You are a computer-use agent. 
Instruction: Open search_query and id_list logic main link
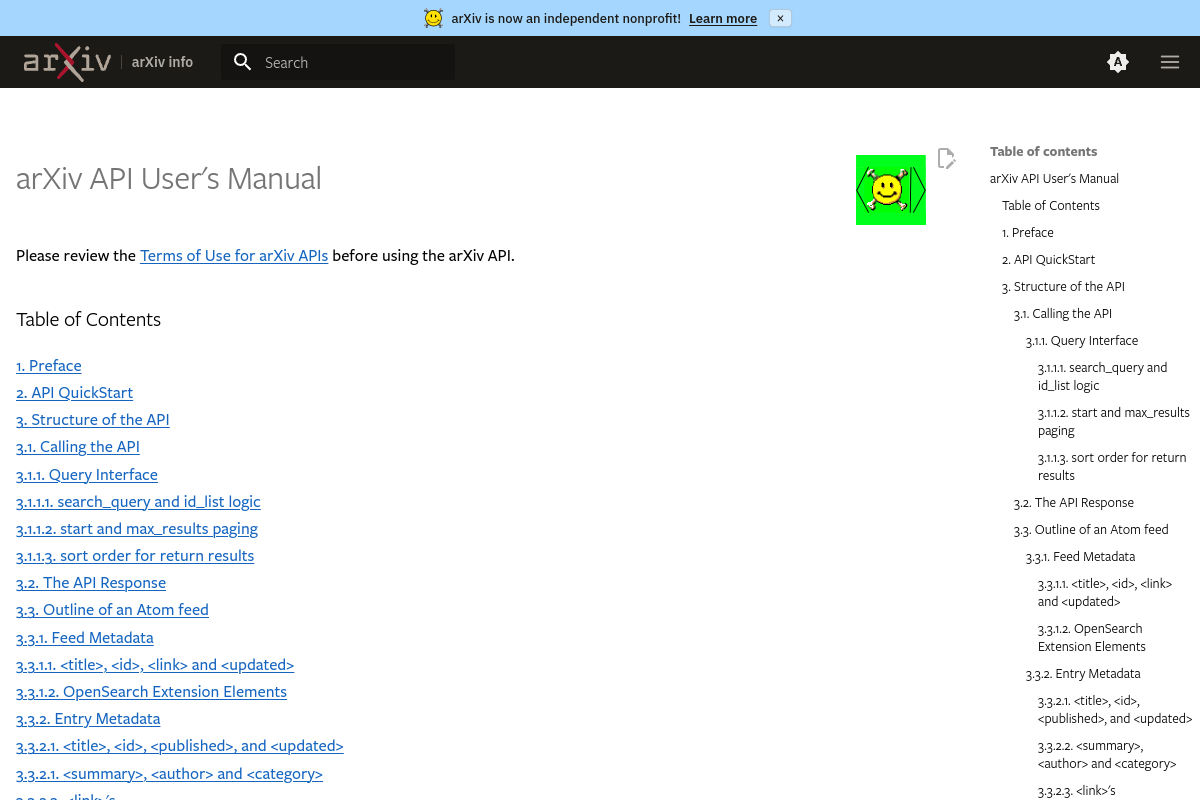138,501
